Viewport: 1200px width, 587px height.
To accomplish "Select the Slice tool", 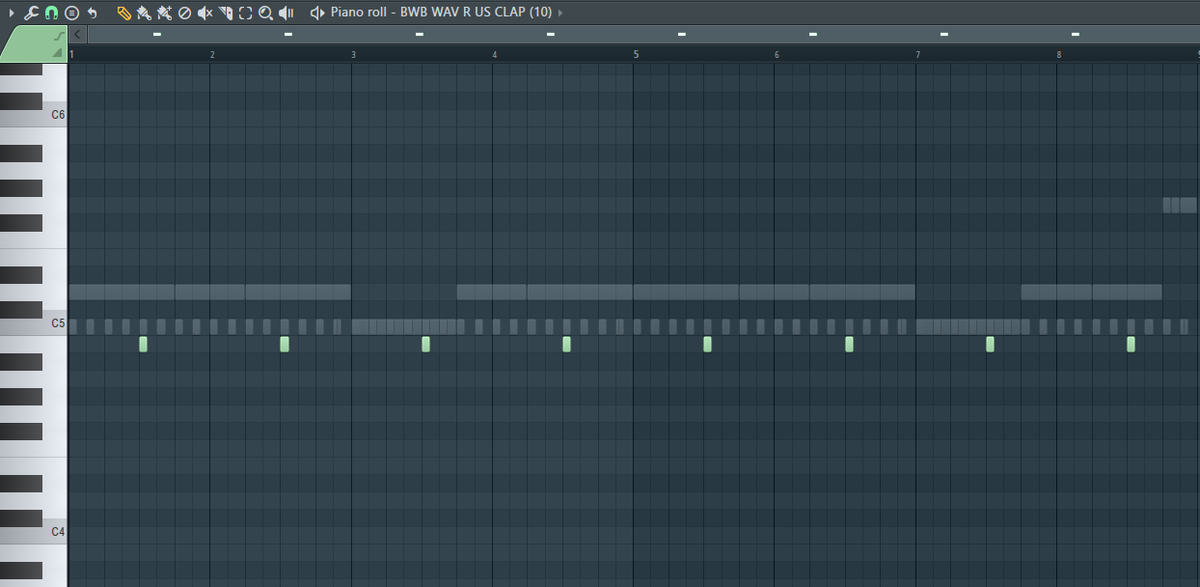I will [226, 13].
